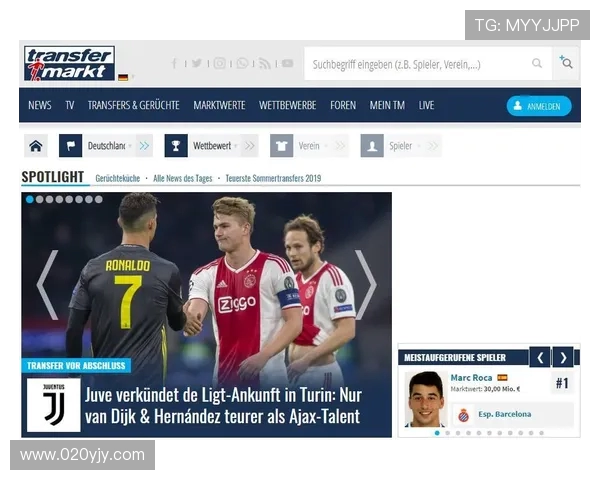Select the second player carousel dot
Screen dimensions: 600x480
click(x=447, y=433)
